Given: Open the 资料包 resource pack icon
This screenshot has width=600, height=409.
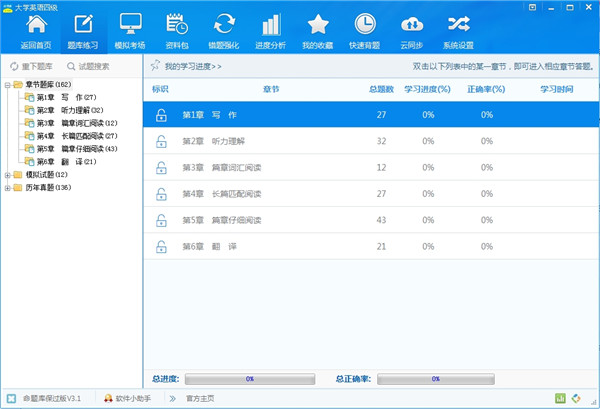Looking at the screenshot, I should point(177,24).
